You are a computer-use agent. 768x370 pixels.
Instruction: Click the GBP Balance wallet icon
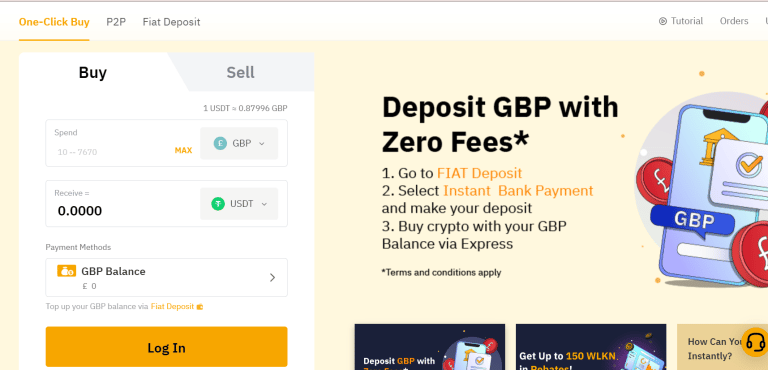pyautogui.click(x=66, y=271)
